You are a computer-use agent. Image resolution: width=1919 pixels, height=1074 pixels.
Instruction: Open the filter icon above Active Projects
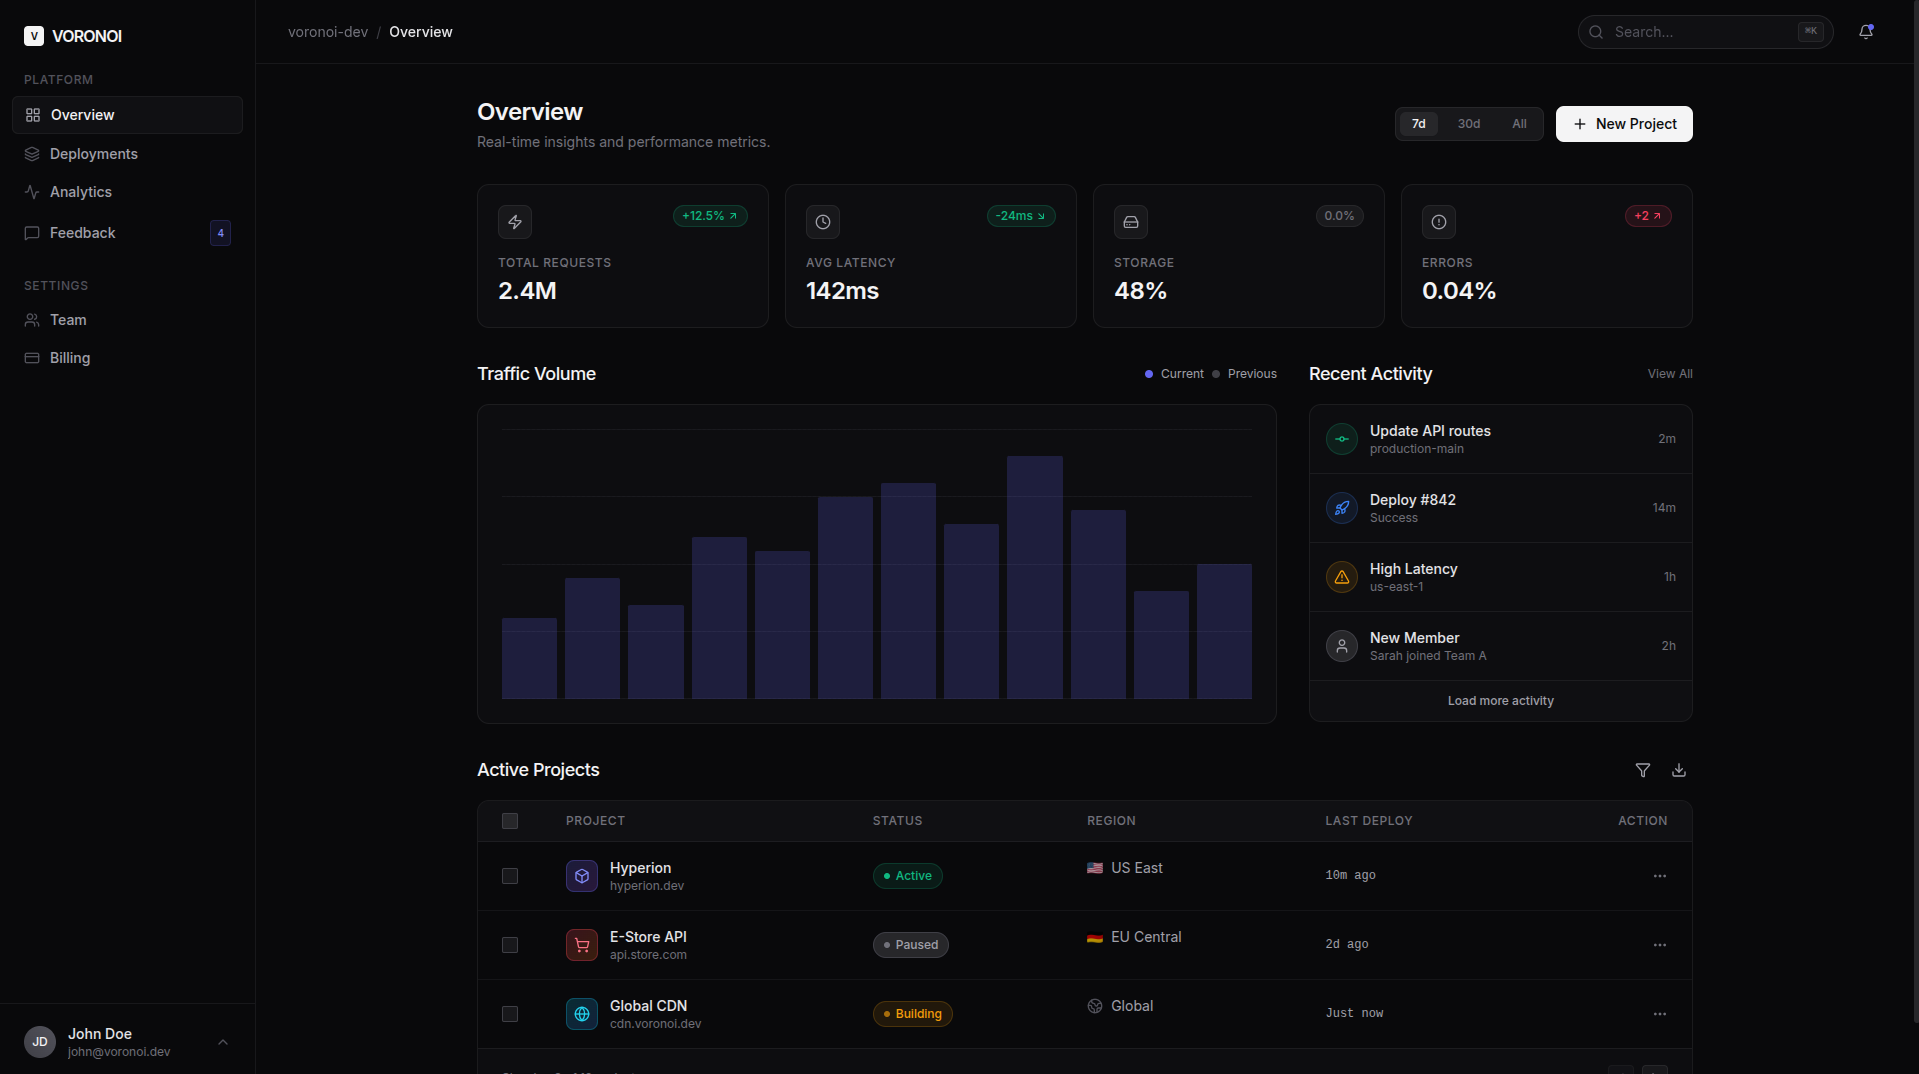1643,770
